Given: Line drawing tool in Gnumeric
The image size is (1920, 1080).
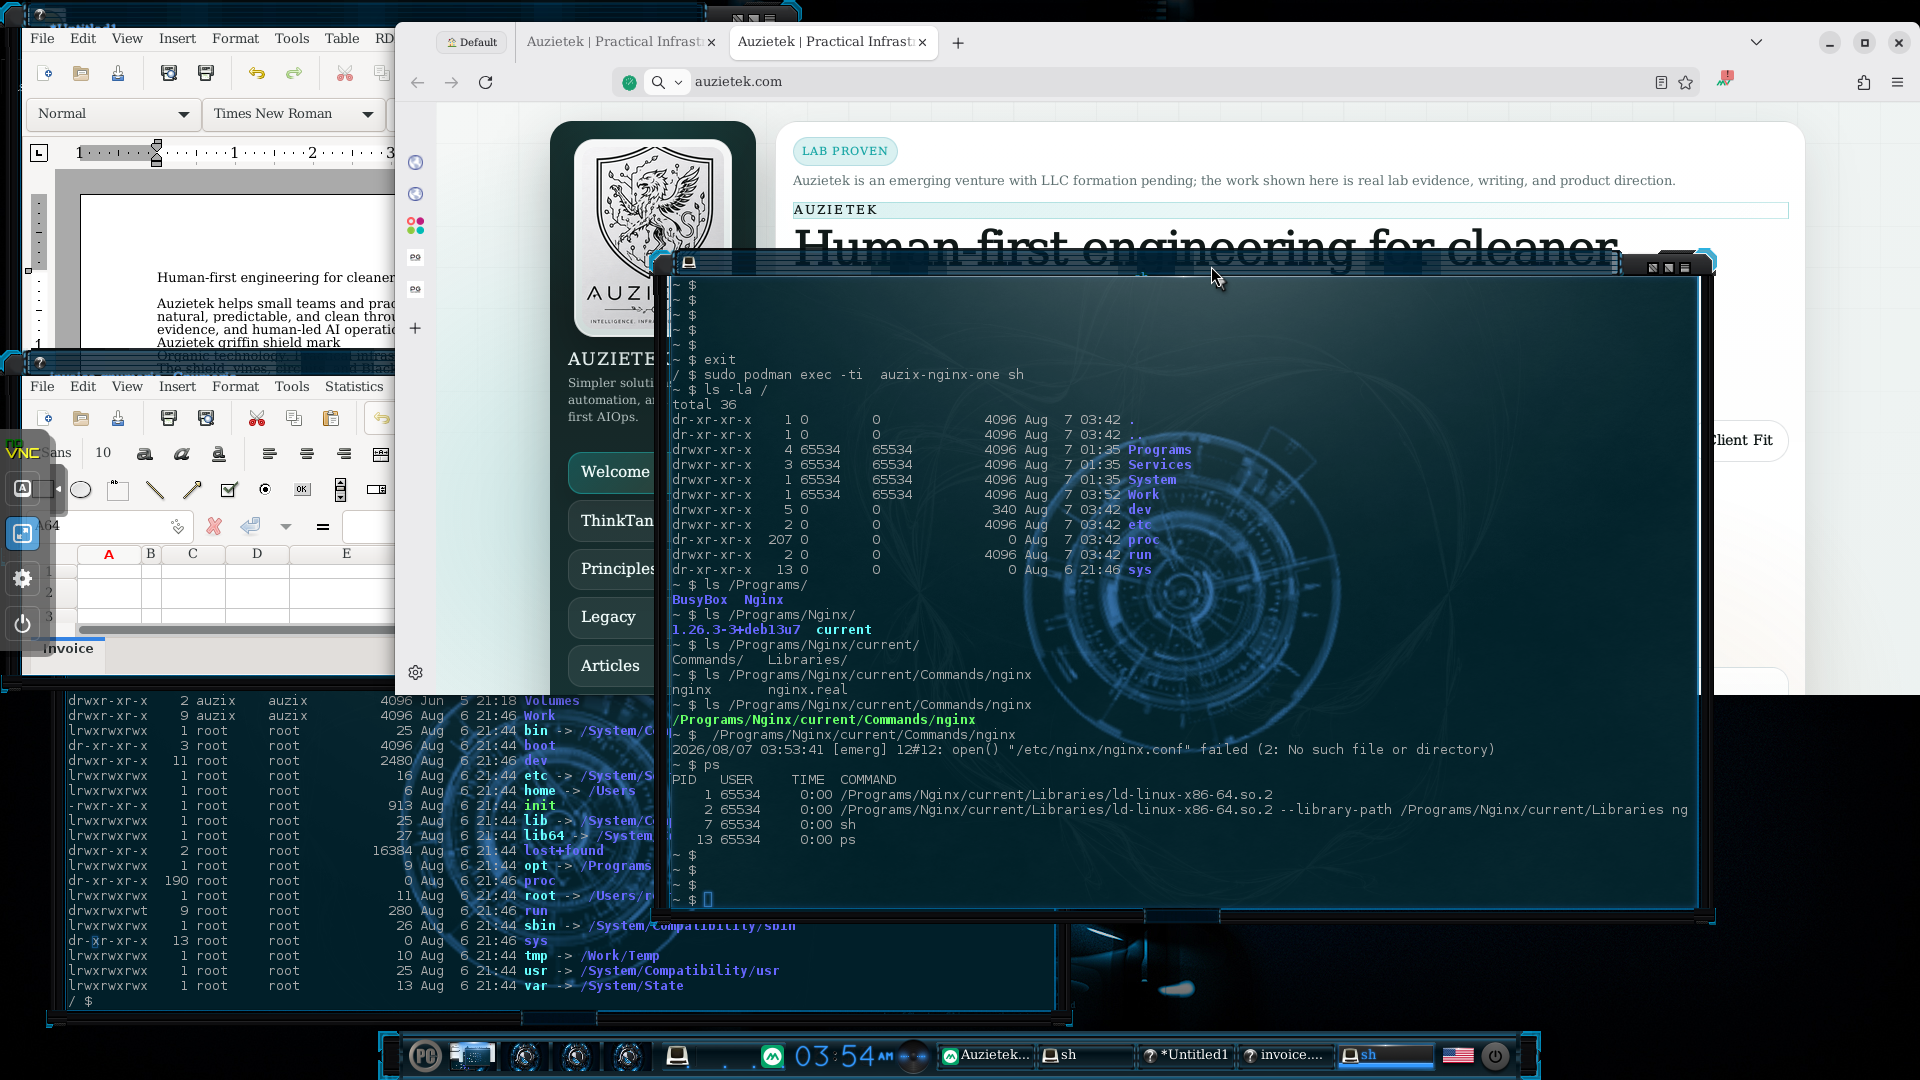Looking at the screenshot, I should tap(155, 490).
